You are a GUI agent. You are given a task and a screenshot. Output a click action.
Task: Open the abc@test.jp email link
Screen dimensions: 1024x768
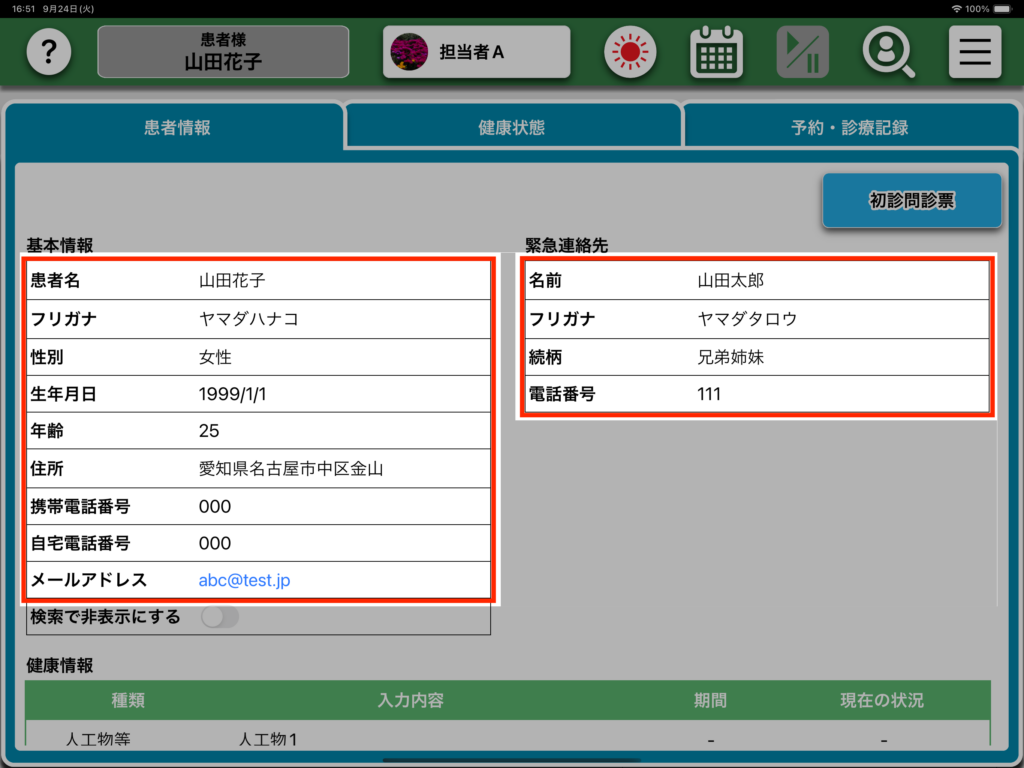[244, 580]
